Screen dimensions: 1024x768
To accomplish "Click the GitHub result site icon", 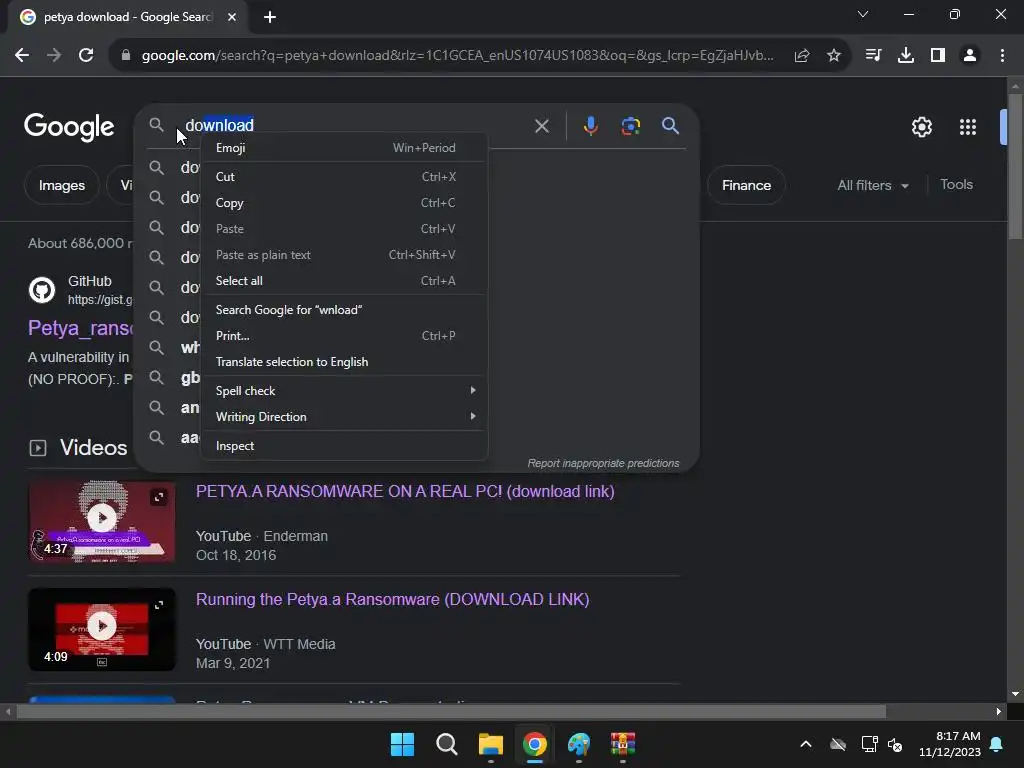I will click(x=42, y=289).
